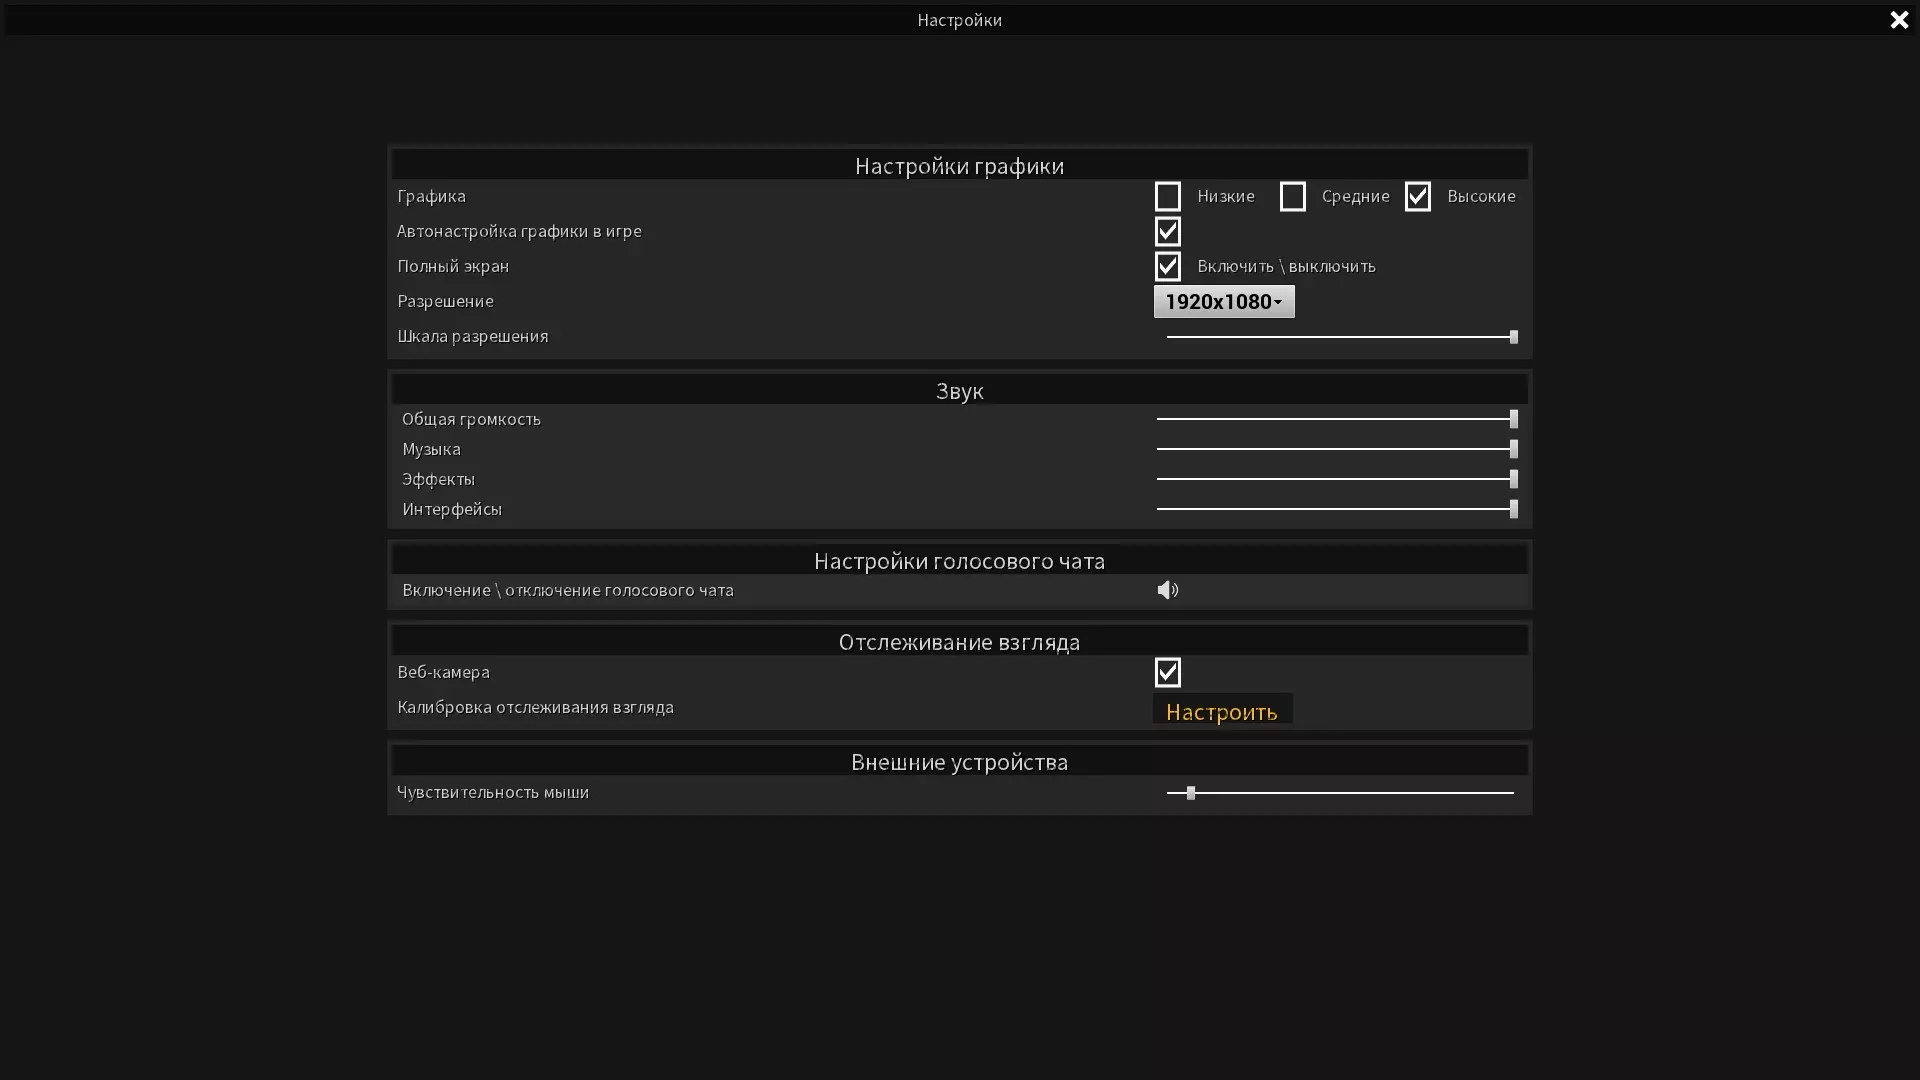
Task: Uncheck the Веб-камера eye tracking checkbox
Action: (x=1167, y=672)
